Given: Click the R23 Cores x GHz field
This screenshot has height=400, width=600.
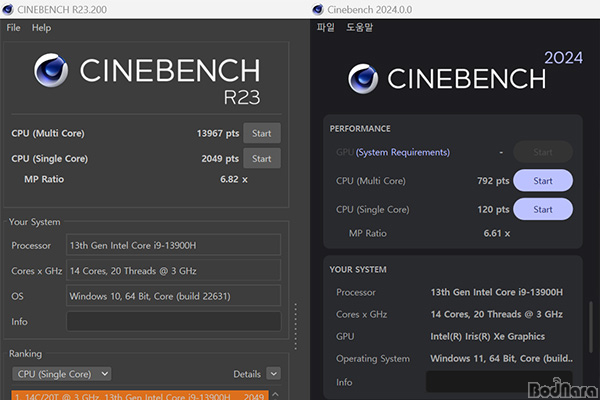Looking at the screenshot, I should 174,271.
